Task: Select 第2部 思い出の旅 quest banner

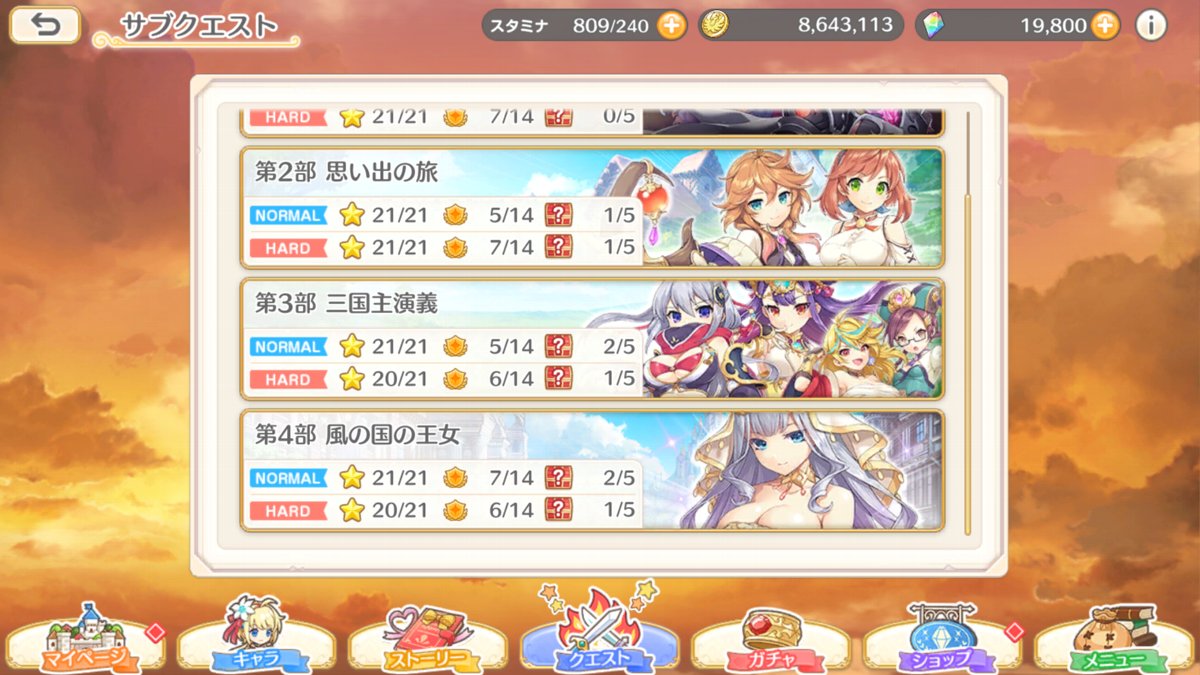Action: [x=592, y=207]
